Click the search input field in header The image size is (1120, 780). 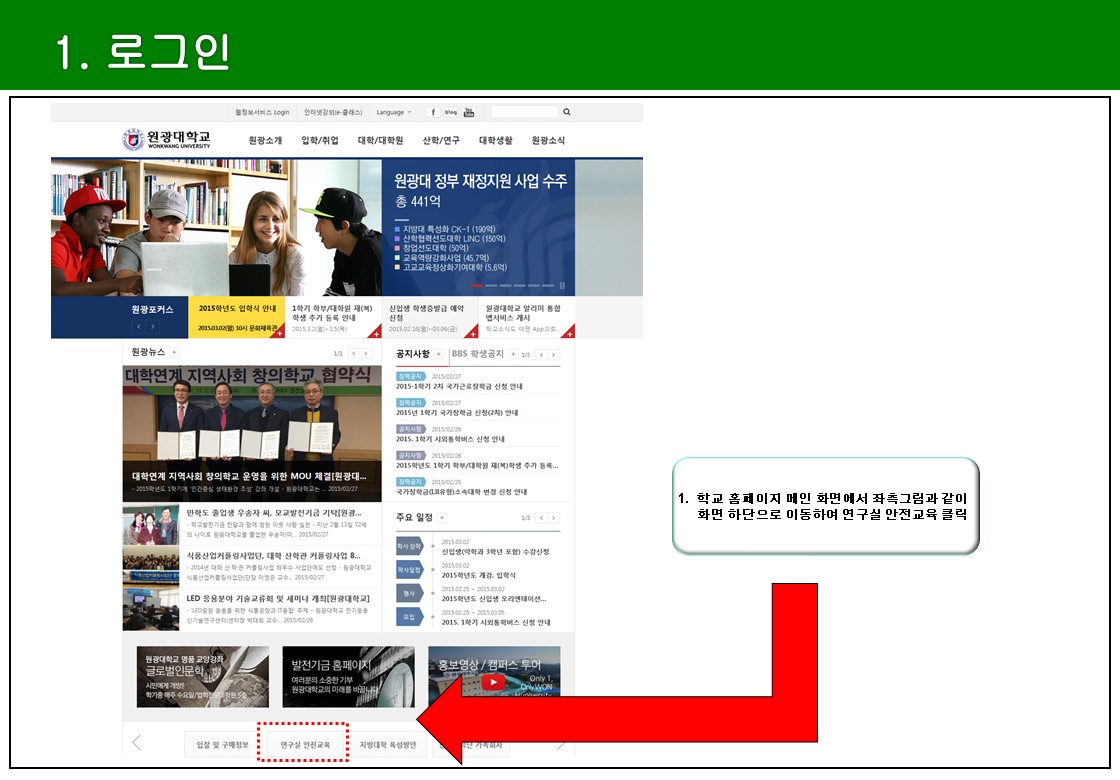click(x=524, y=112)
